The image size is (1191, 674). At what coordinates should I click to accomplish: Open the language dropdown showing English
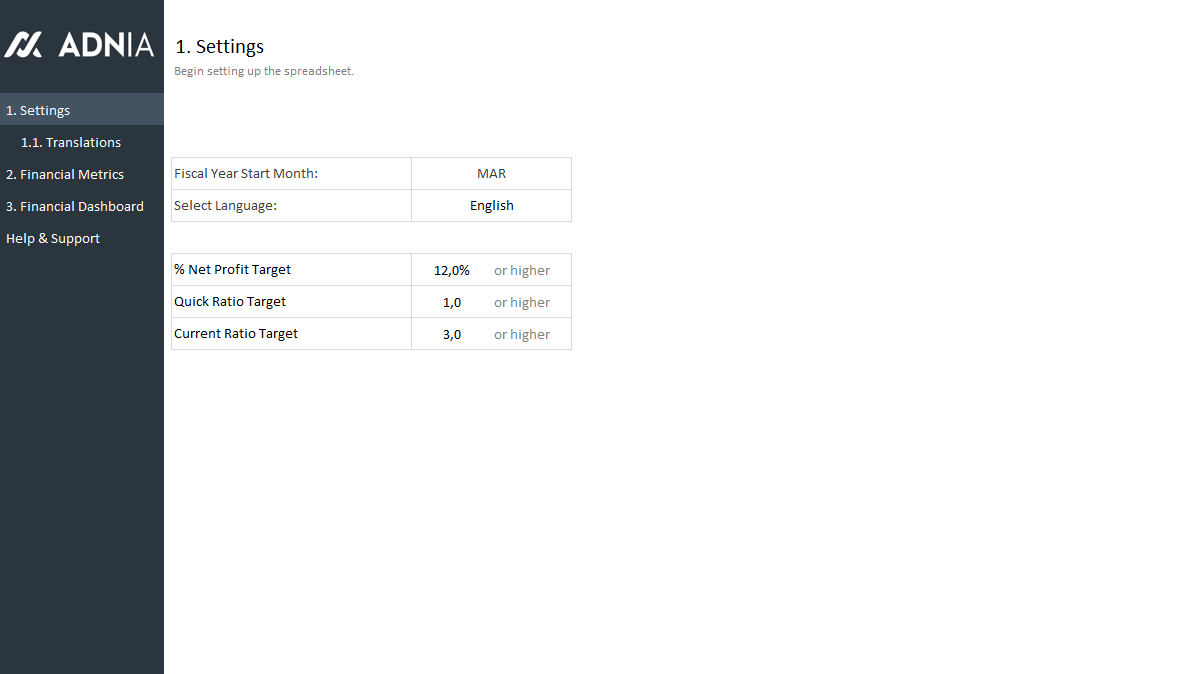[491, 205]
